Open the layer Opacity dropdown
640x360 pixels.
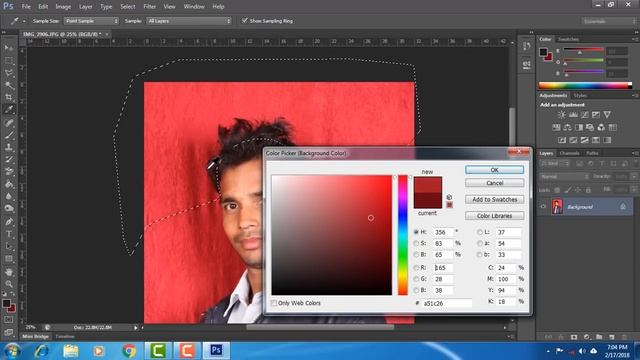[633, 177]
